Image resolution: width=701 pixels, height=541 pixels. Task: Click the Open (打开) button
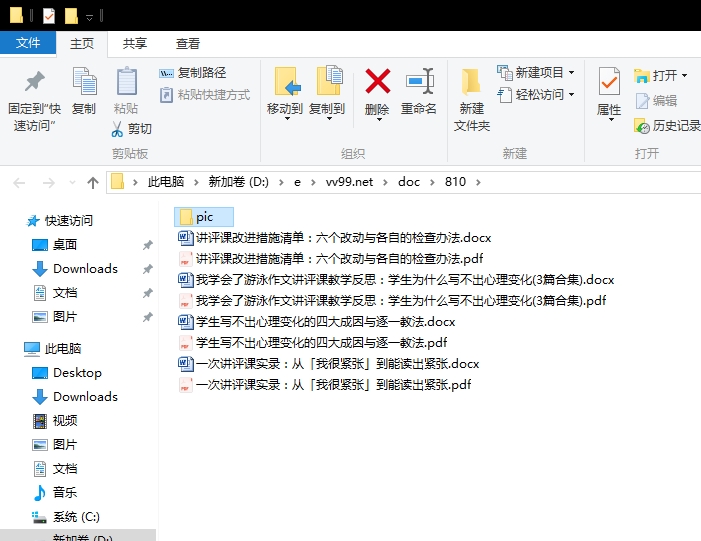[x=660, y=76]
